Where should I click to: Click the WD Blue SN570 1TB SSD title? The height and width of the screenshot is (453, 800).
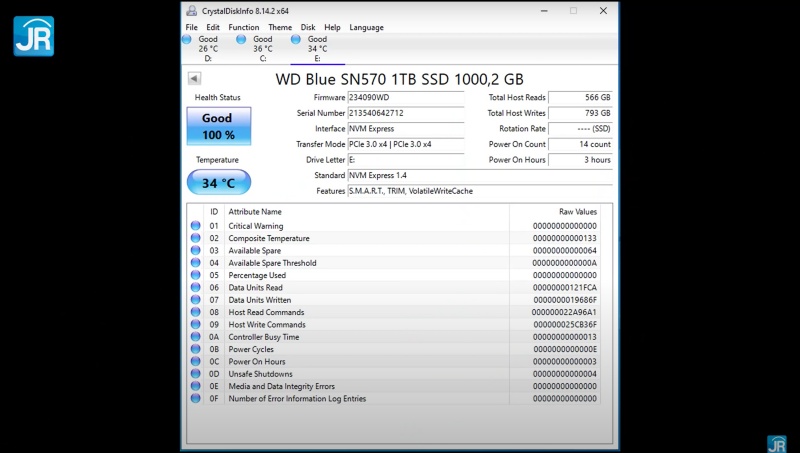pyautogui.click(x=399, y=79)
